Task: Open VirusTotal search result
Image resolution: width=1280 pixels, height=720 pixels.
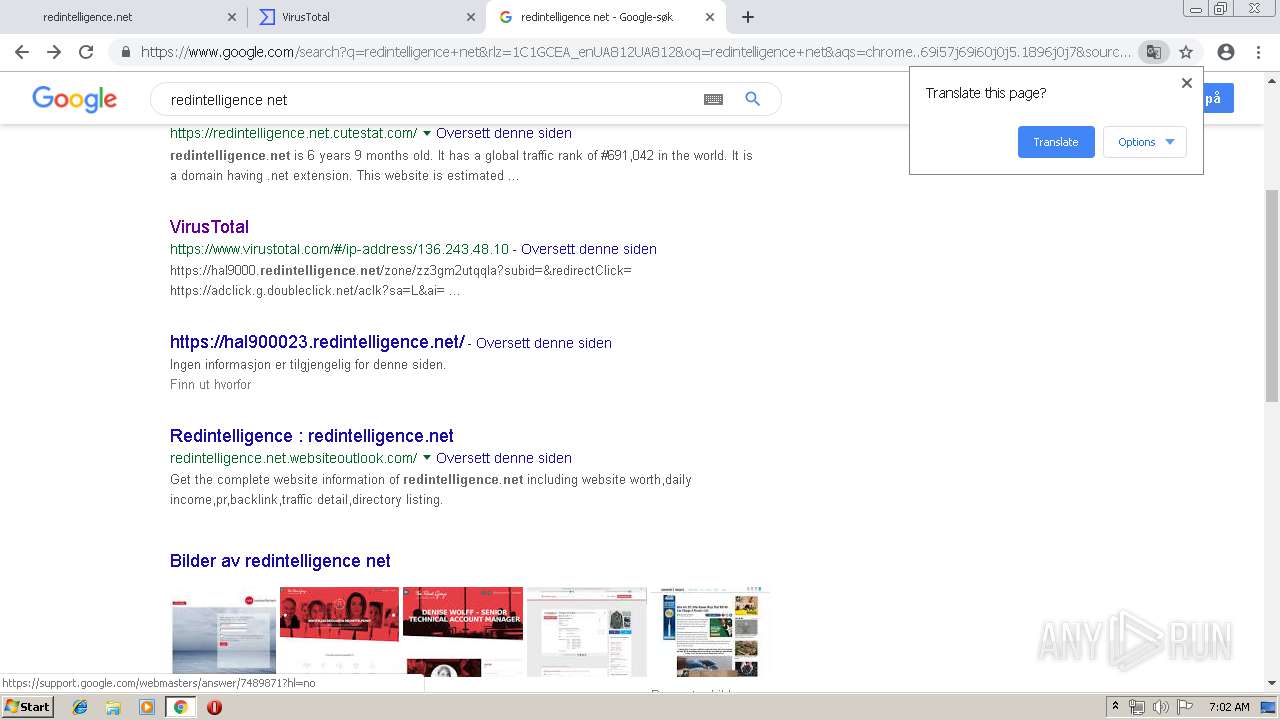Action: [x=209, y=227]
